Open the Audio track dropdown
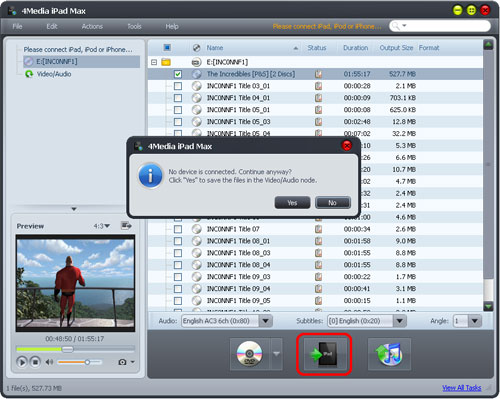The height and width of the screenshot is (399, 500). coord(266,321)
